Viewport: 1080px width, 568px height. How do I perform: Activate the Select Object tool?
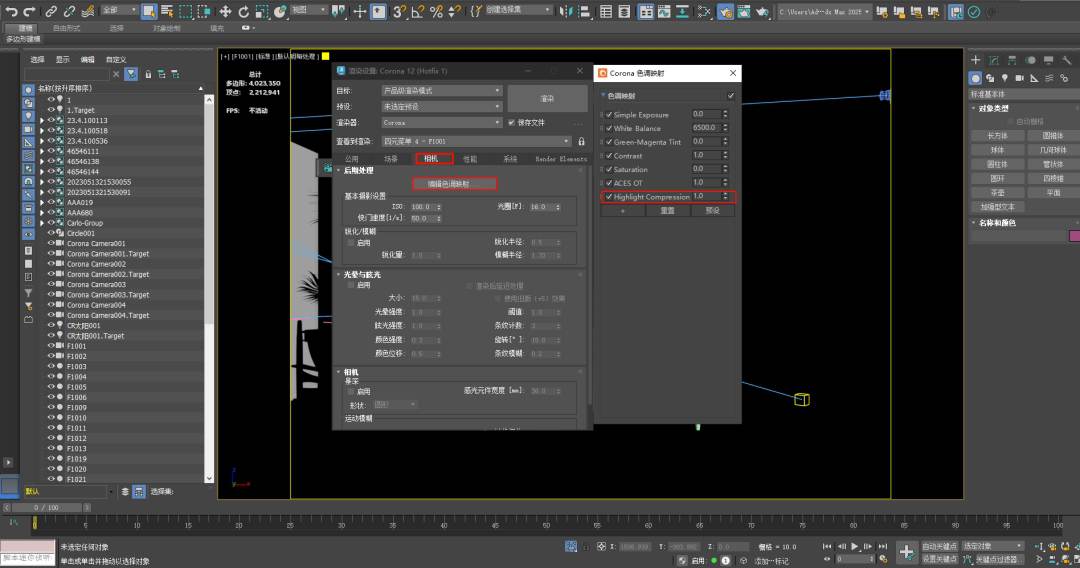pos(149,11)
